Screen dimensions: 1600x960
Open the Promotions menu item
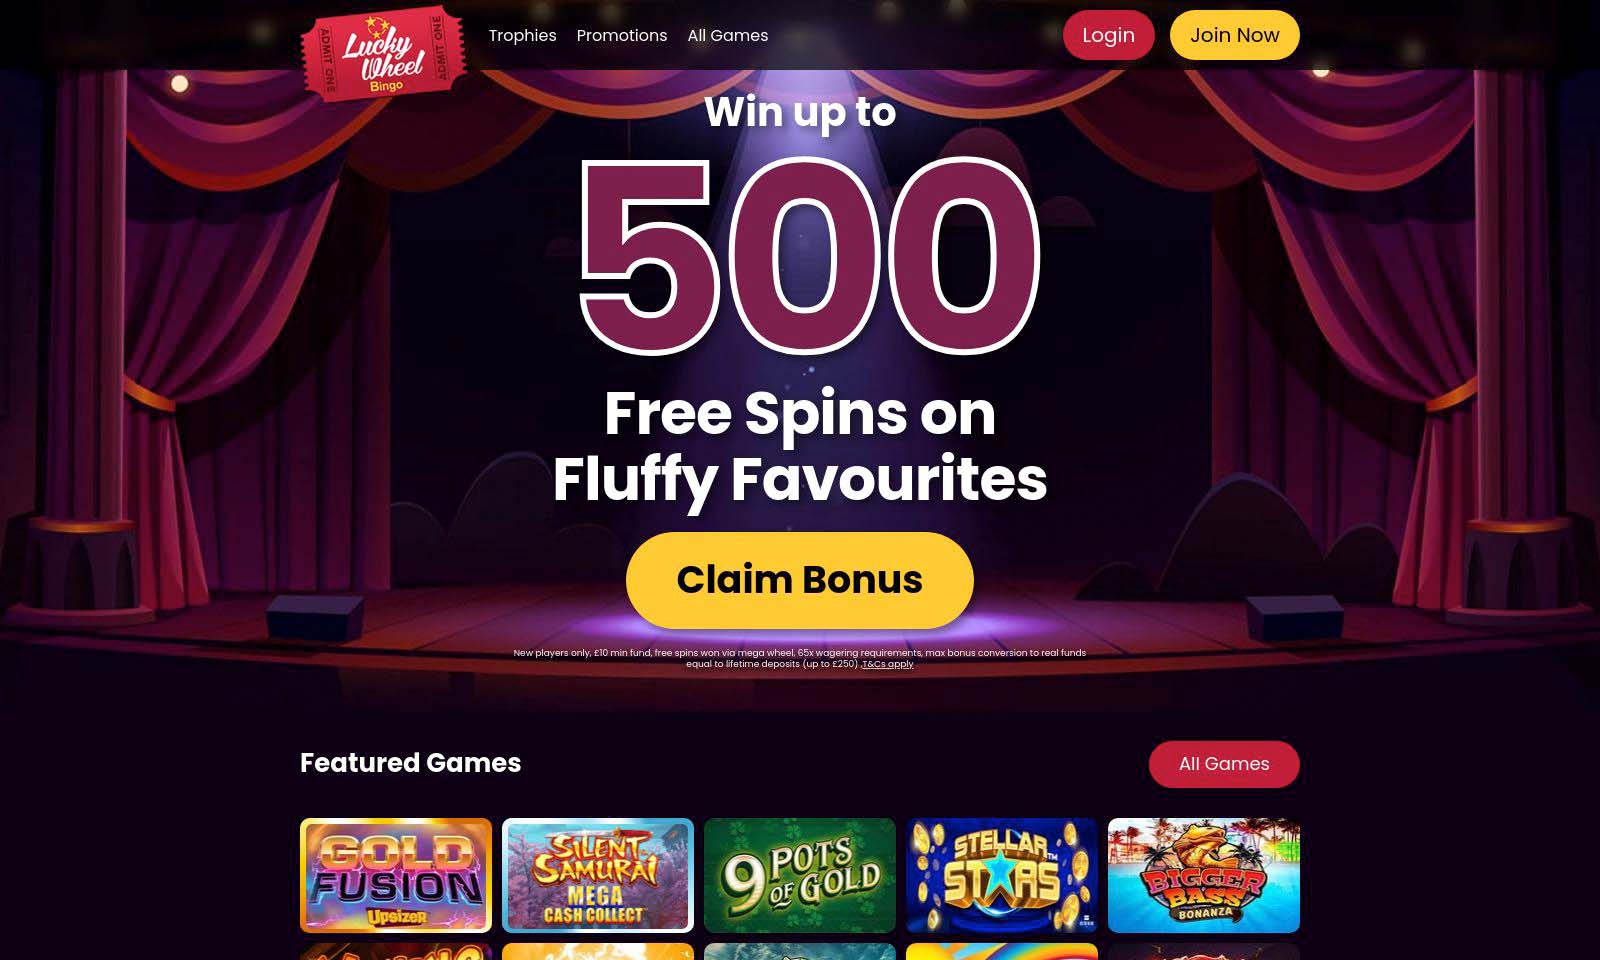coord(621,35)
